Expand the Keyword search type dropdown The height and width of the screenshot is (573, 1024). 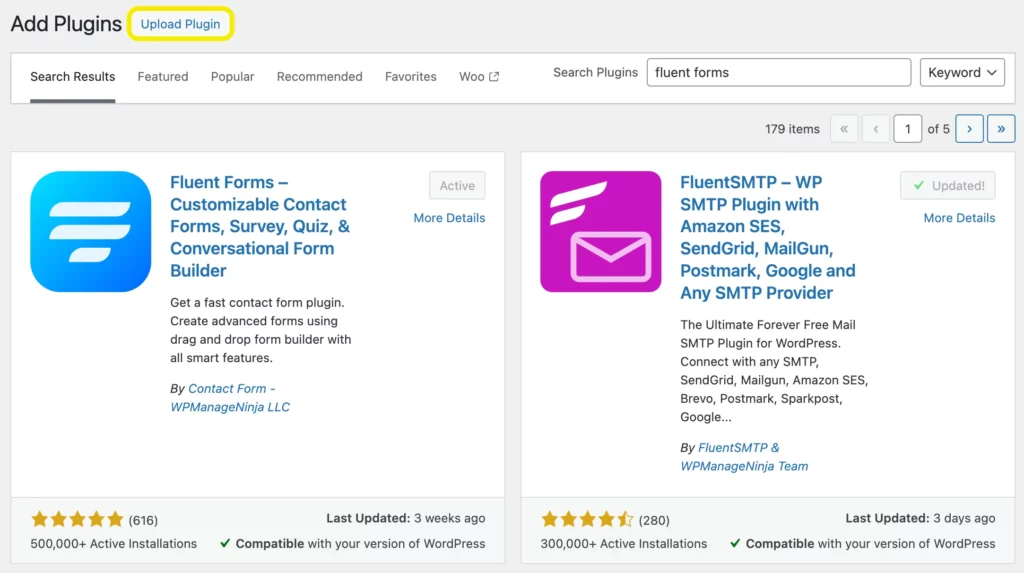(962, 73)
